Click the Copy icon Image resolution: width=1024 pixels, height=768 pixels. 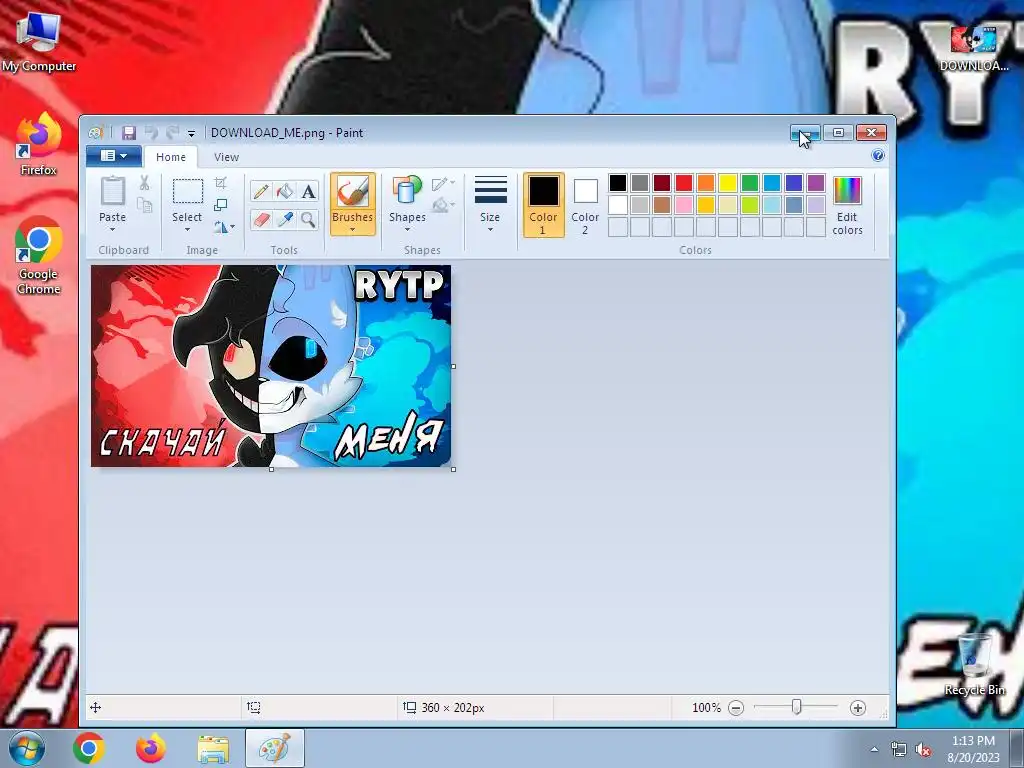[144, 205]
